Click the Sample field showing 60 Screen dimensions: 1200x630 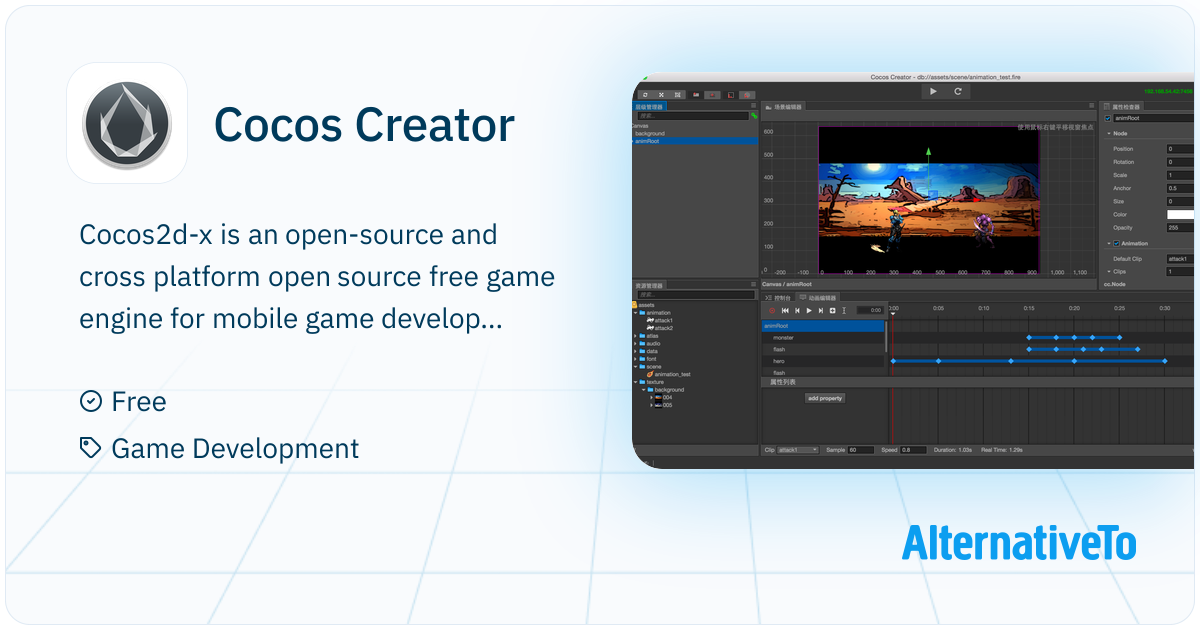point(861,450)
